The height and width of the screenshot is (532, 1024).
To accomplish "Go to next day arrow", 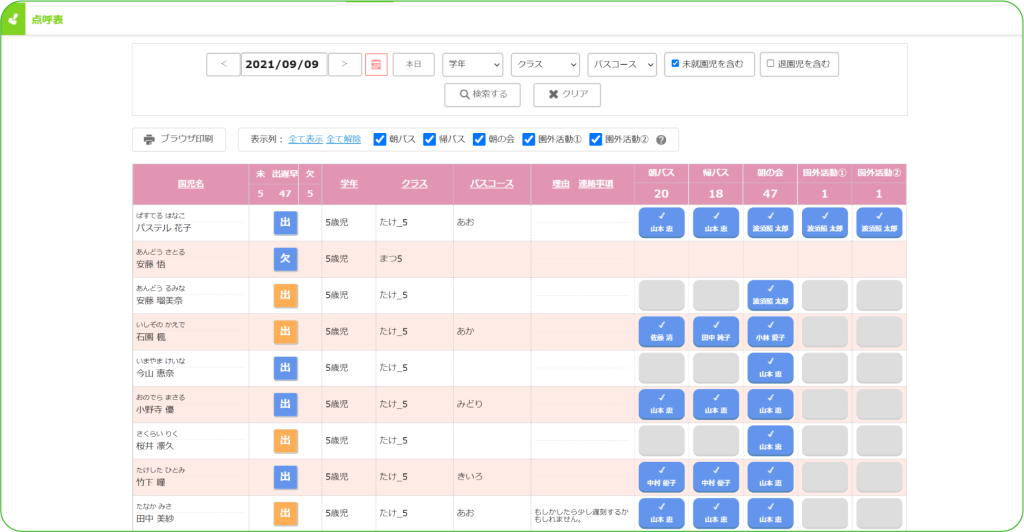I will [x=344, y=64].
